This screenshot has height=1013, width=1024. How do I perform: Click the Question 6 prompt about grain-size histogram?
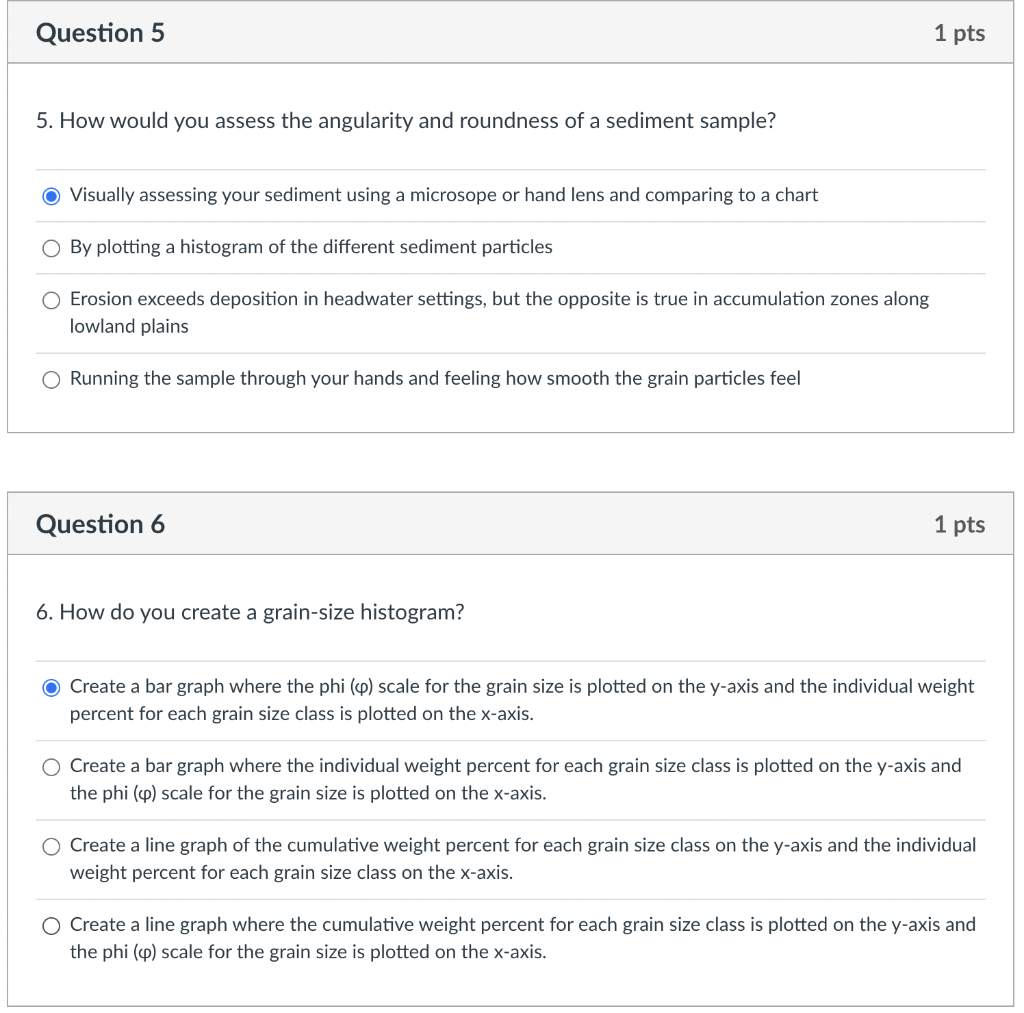(248, 612)
